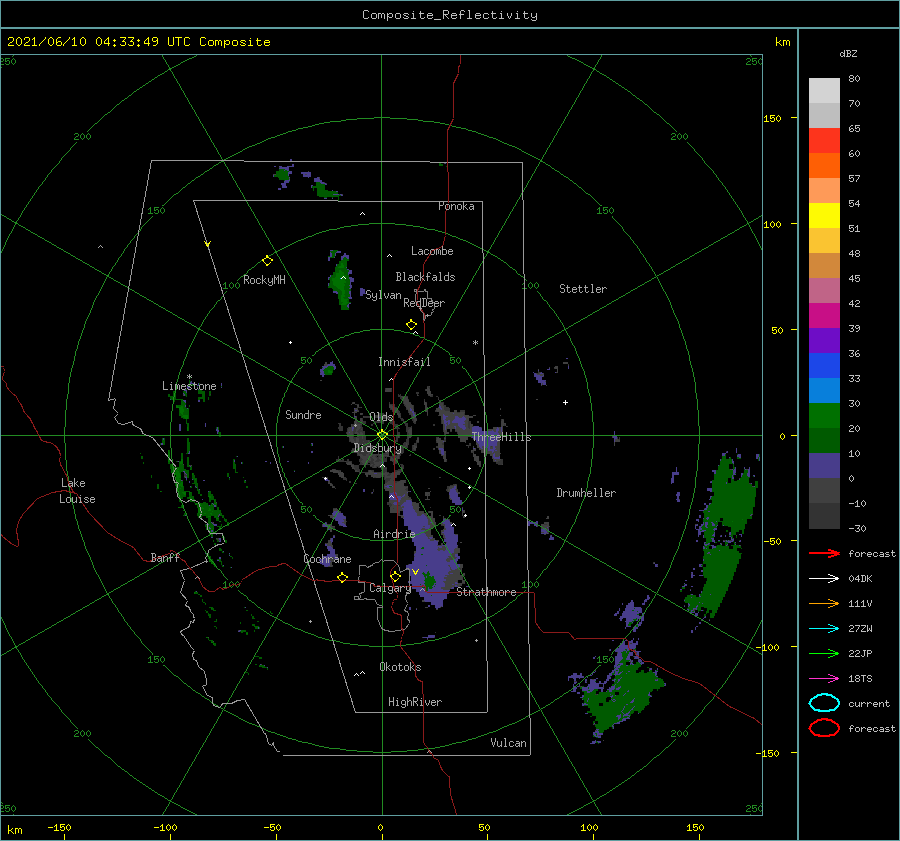Click the Innisfail label on map
Image resolution: width=900 pixels, height=841 pixels.
pyautogui.click(x=404, y=362)
